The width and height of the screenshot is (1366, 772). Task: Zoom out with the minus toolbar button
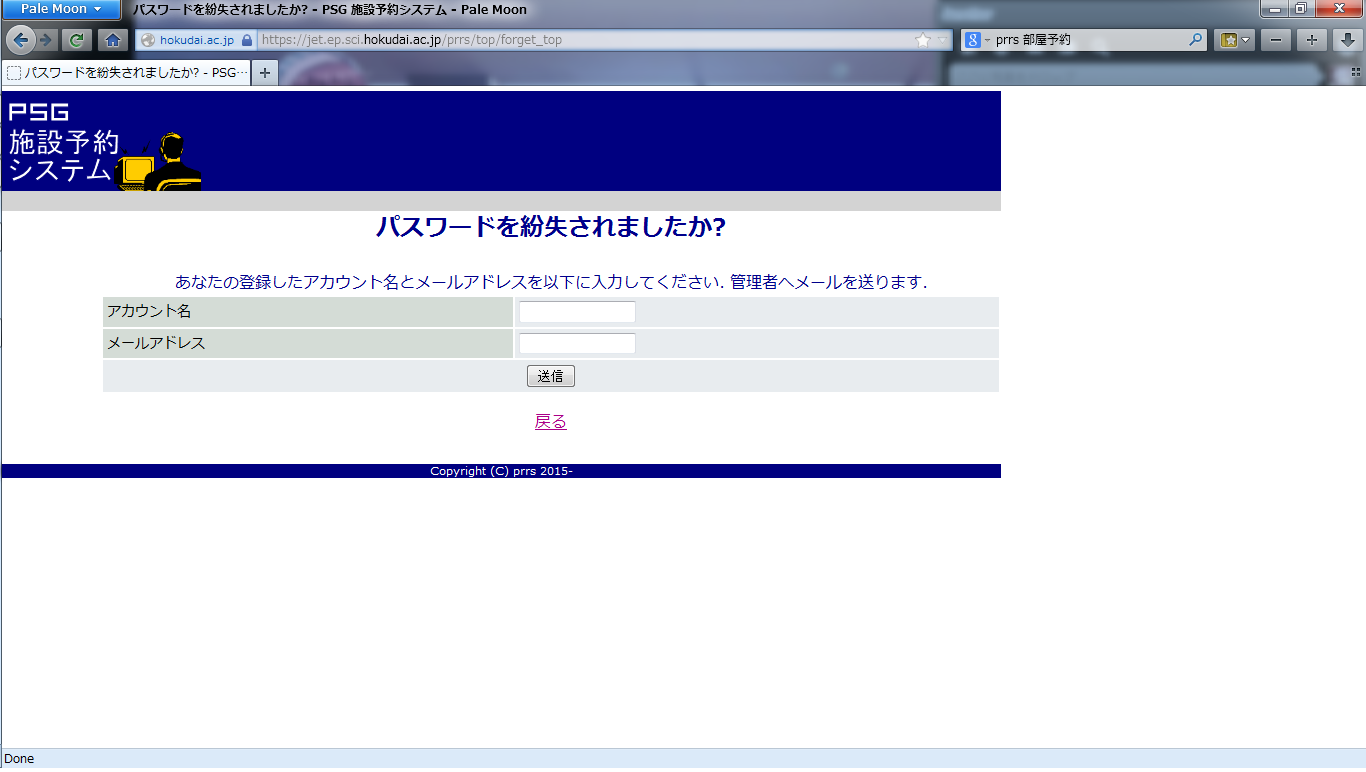click(x=1275, y=40)
